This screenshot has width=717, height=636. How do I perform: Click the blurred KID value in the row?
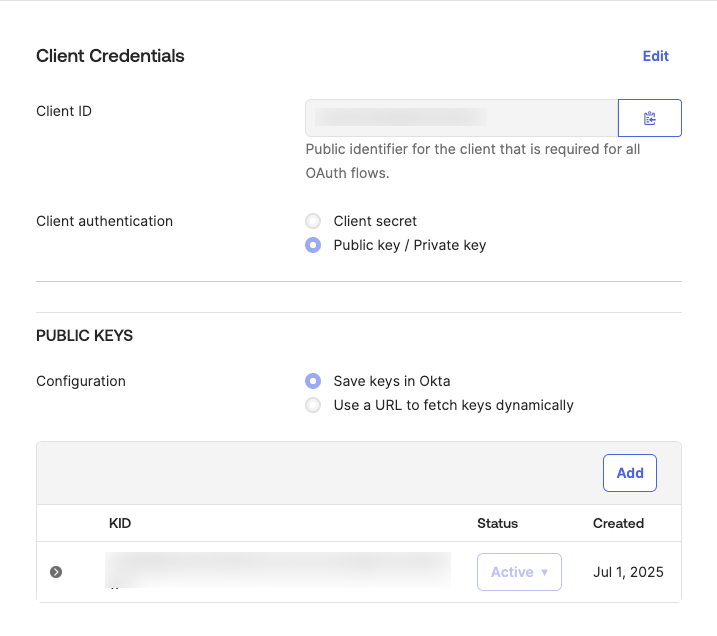coord(278,570)
